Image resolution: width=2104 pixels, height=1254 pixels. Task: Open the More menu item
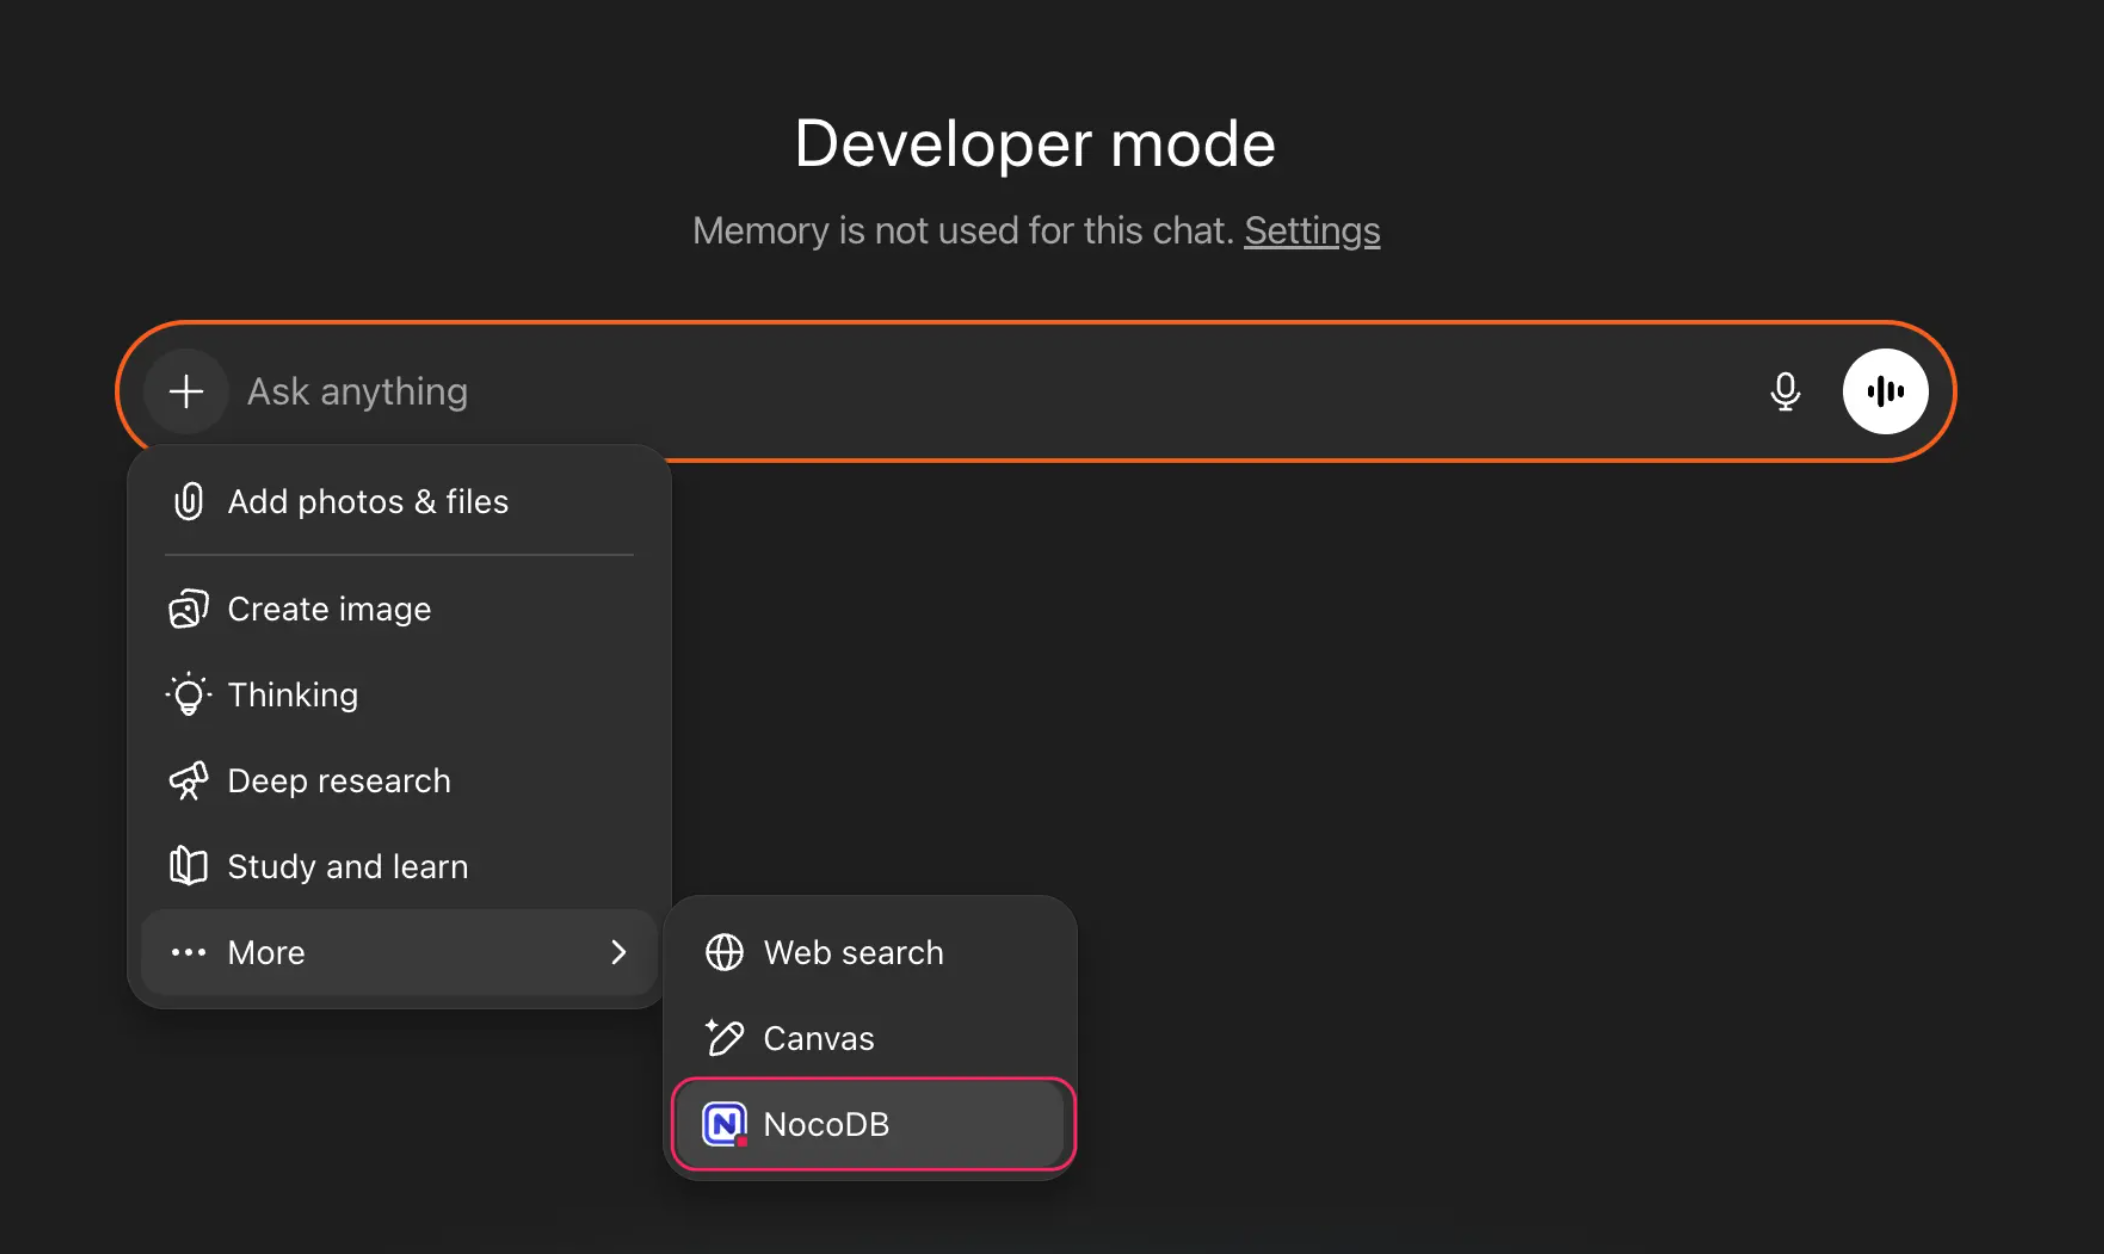(266, 952)
